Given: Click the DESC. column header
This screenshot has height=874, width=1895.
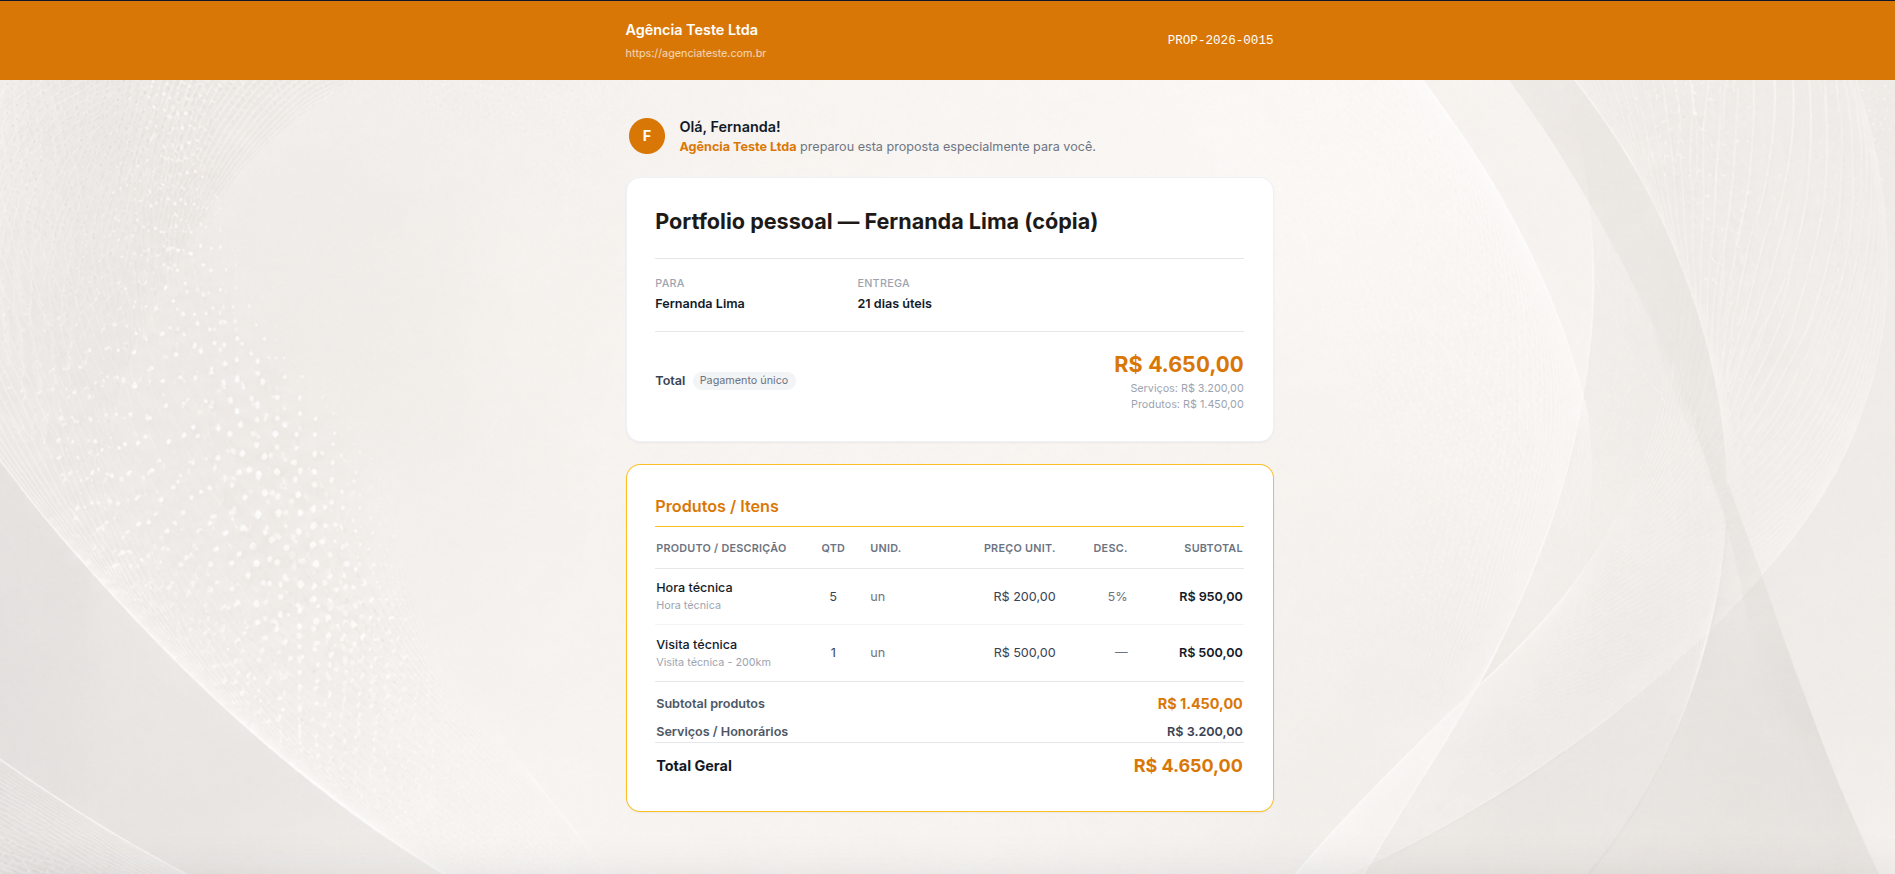Looking at the screenshot, I should [x=1110, y=549].
